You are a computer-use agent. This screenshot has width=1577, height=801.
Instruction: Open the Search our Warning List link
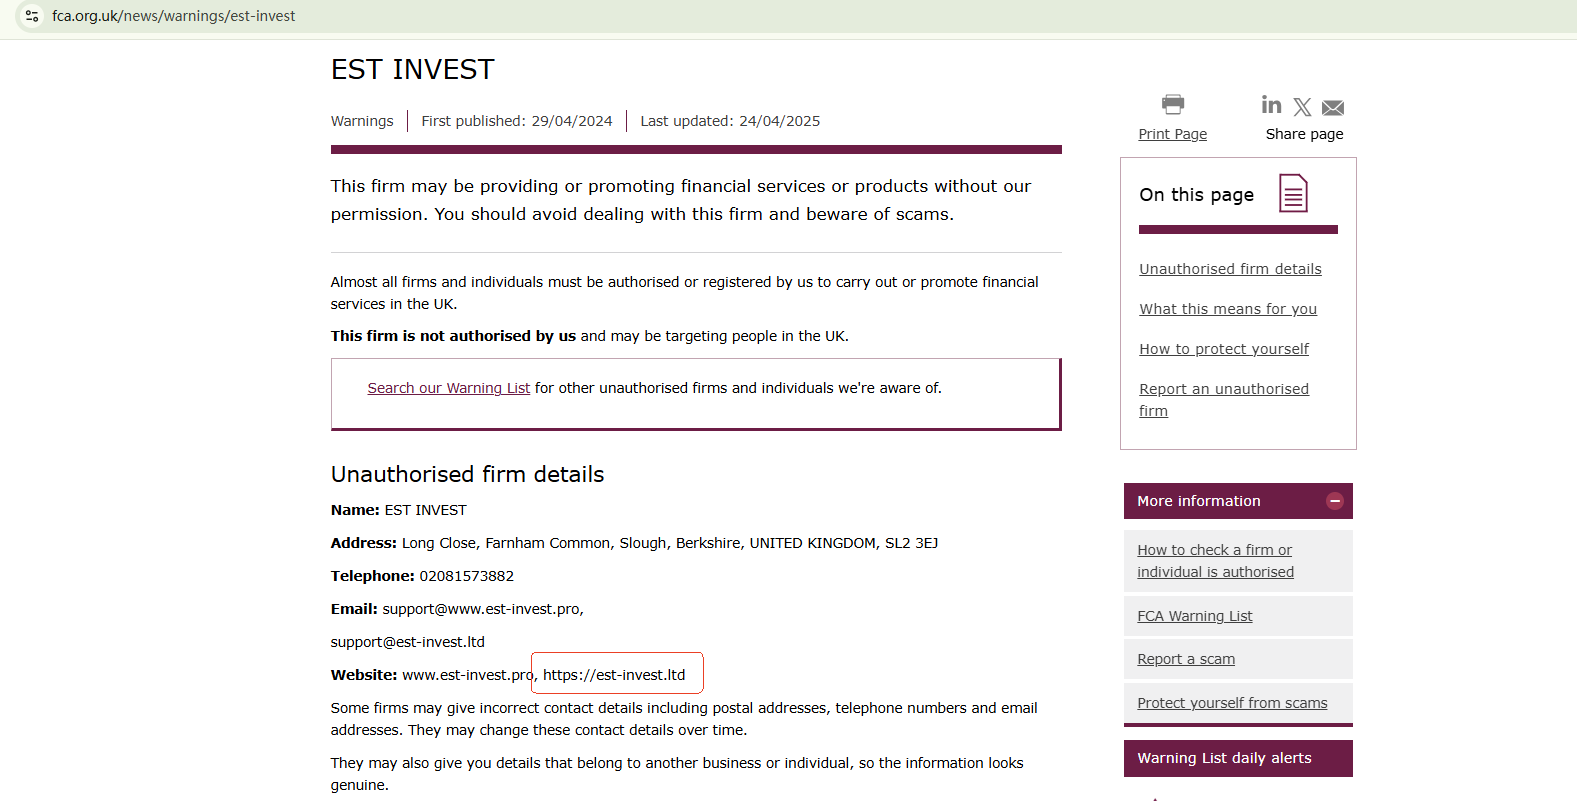point(448,388)
